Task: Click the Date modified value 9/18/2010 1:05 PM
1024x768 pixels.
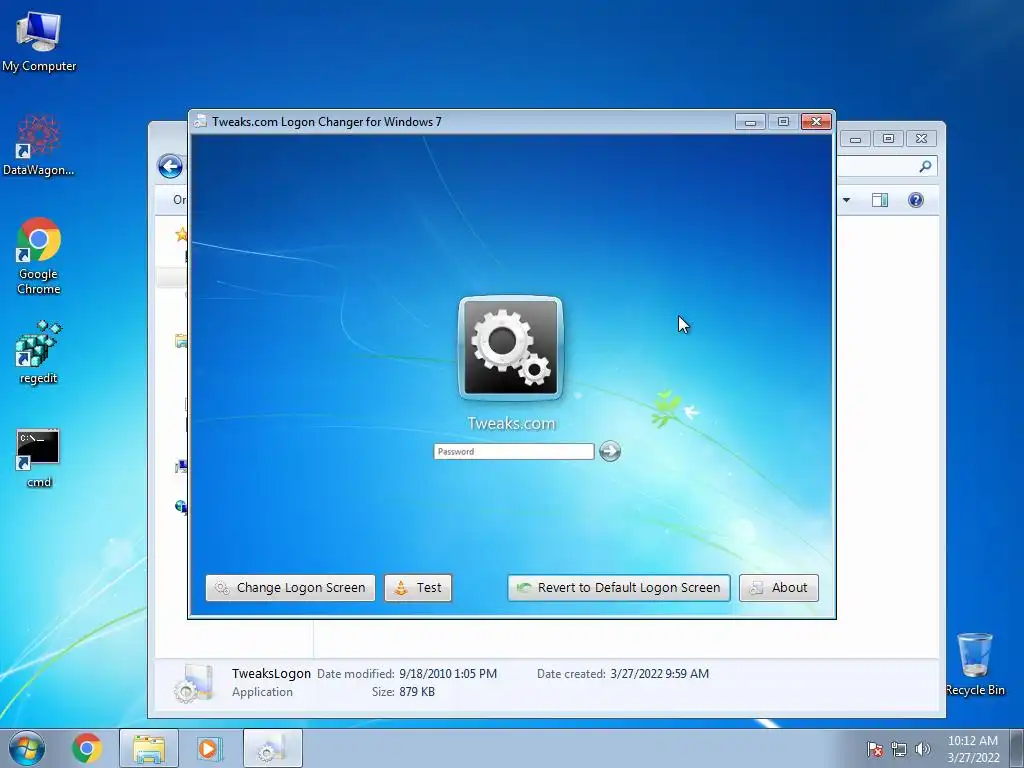Action: click(x=448, y=673)
